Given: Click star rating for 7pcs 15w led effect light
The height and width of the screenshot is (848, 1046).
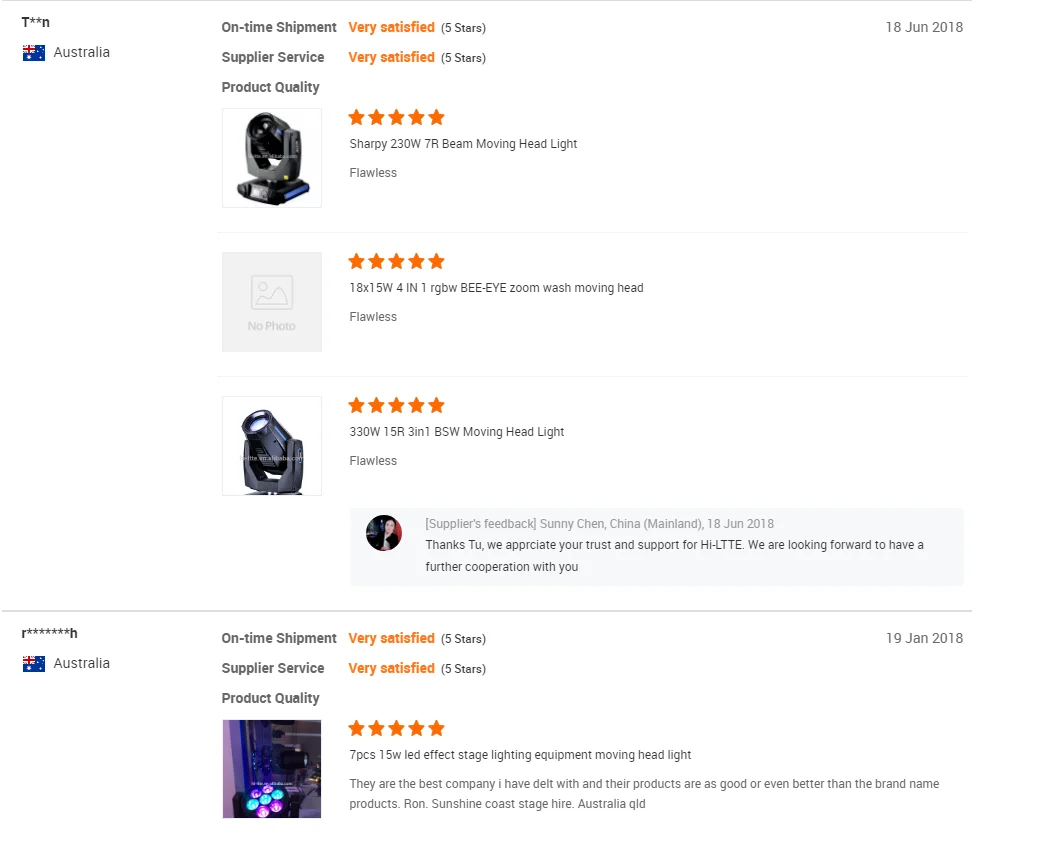Looking at the screenshot, I should (x=396, y=728).
